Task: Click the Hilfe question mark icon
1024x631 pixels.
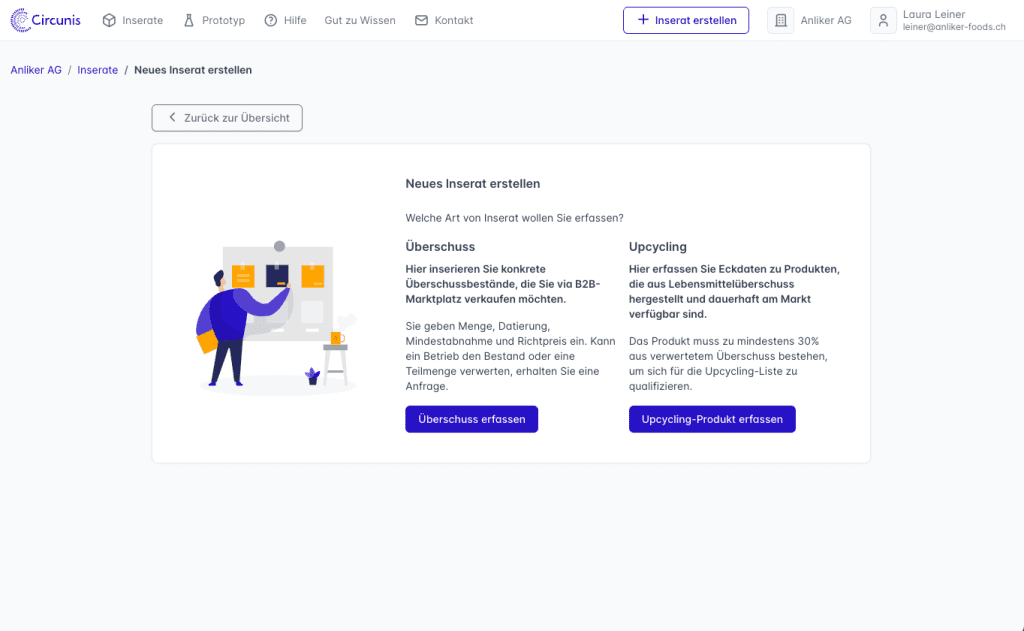Action: pyautogui.click(x=271, y=20)
